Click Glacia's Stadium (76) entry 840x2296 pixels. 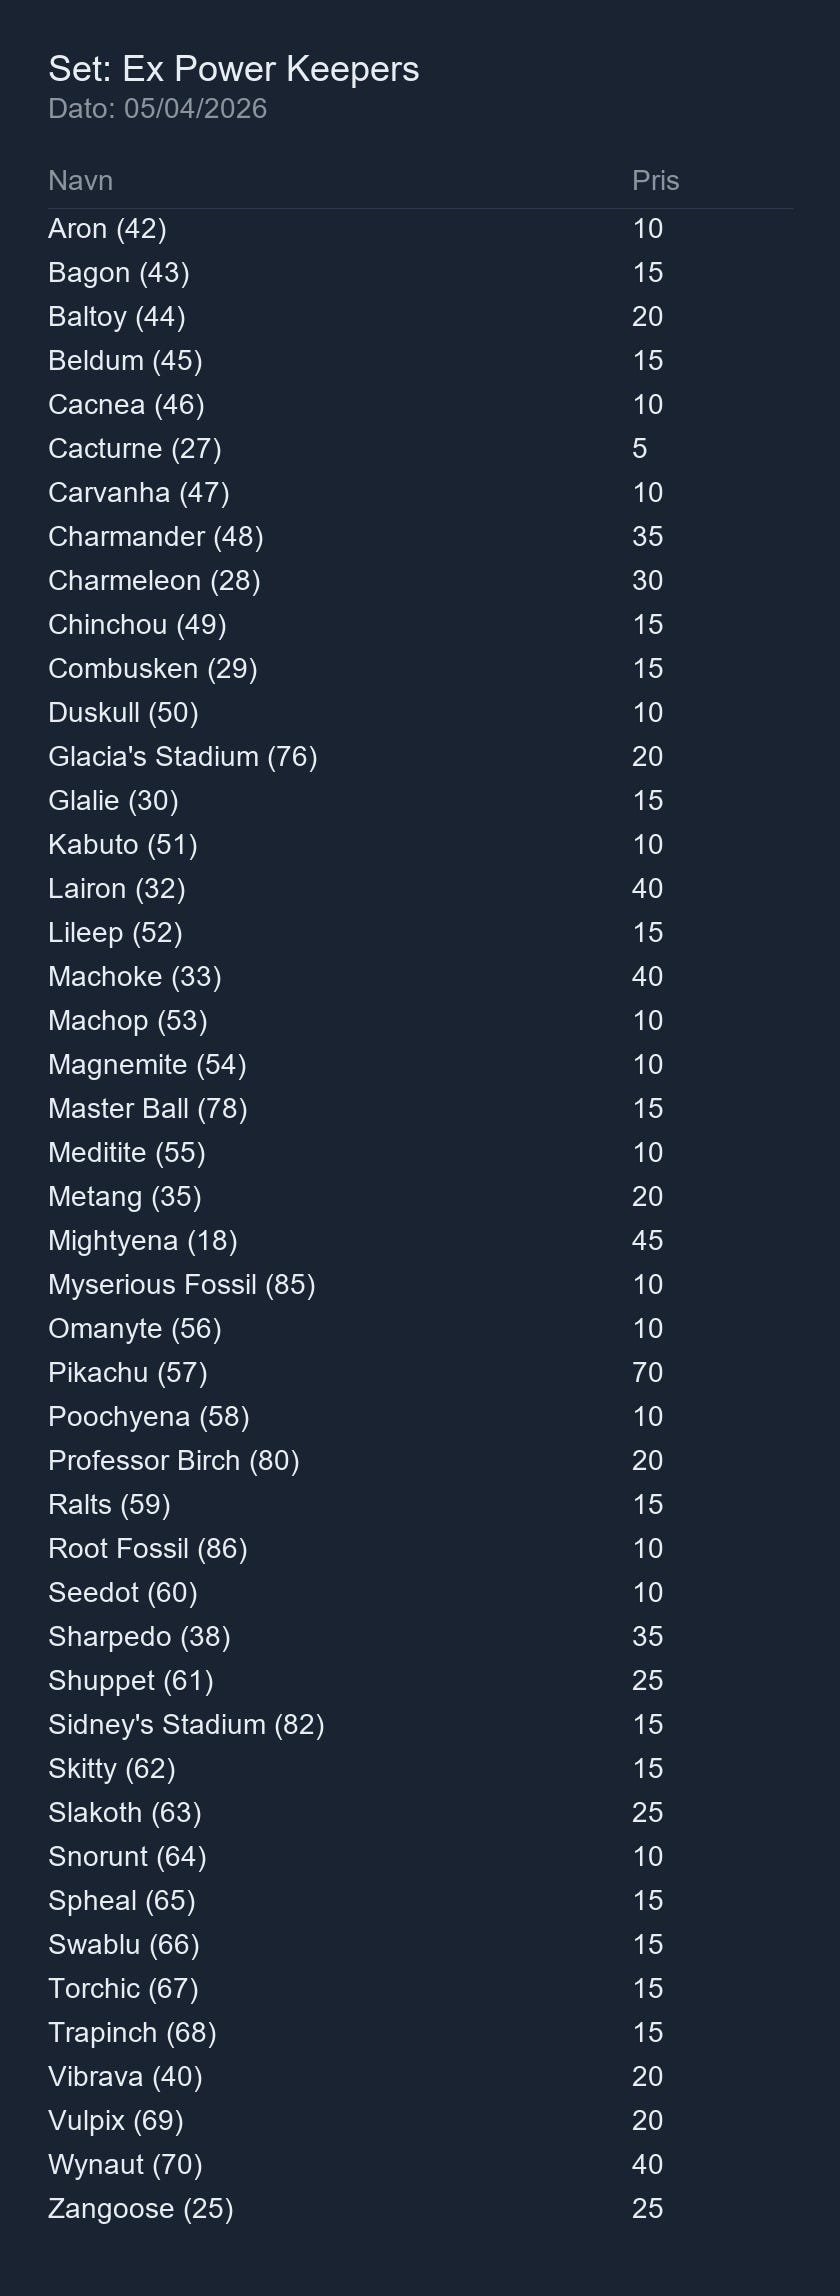tap(182, 757)
